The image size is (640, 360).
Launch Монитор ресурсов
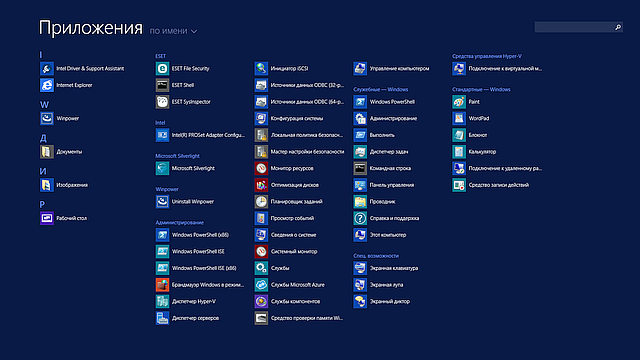pos(284,168)
